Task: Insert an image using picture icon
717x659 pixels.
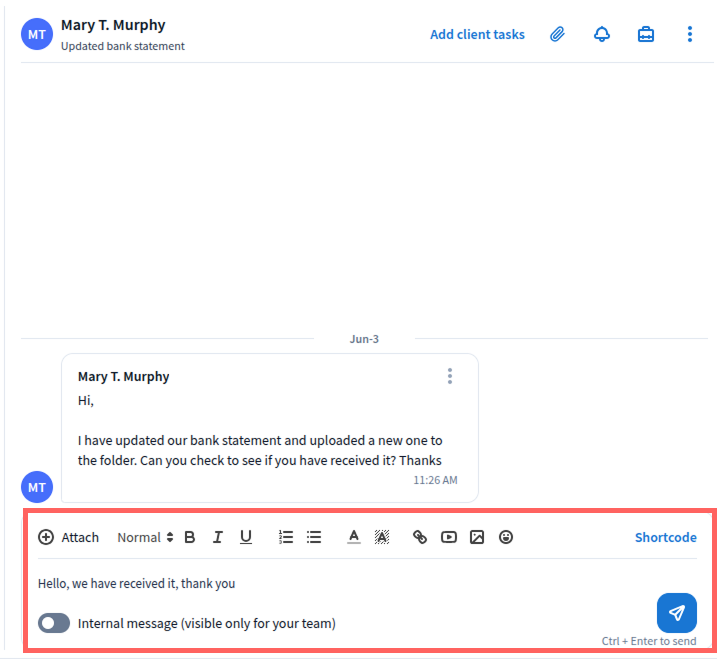Action: [x=477, y=537]
